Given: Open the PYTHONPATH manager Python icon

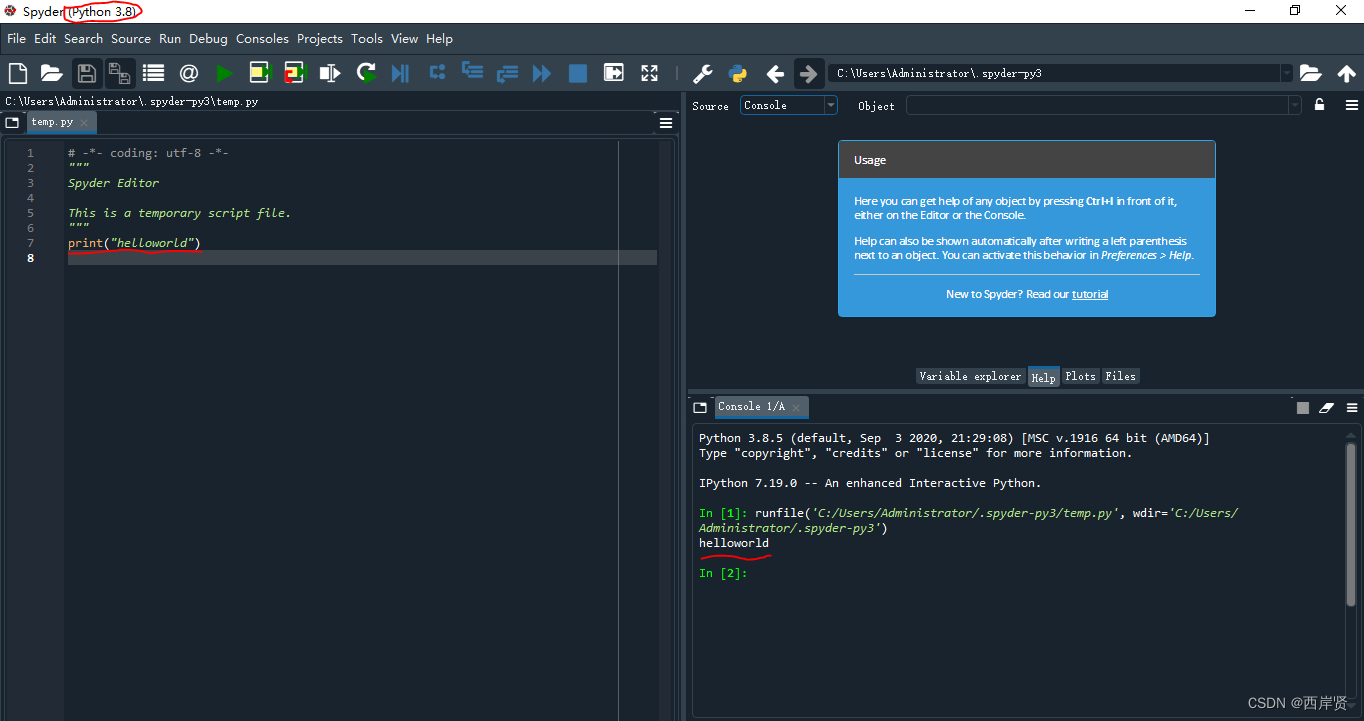Looking at the screenshot, I should point(738,73).
